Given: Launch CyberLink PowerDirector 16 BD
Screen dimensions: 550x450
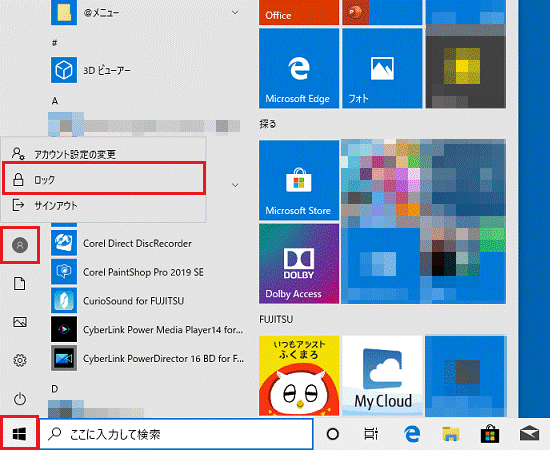Looking at the screenshot, I should pyautogui.click(x=147, y=358).
